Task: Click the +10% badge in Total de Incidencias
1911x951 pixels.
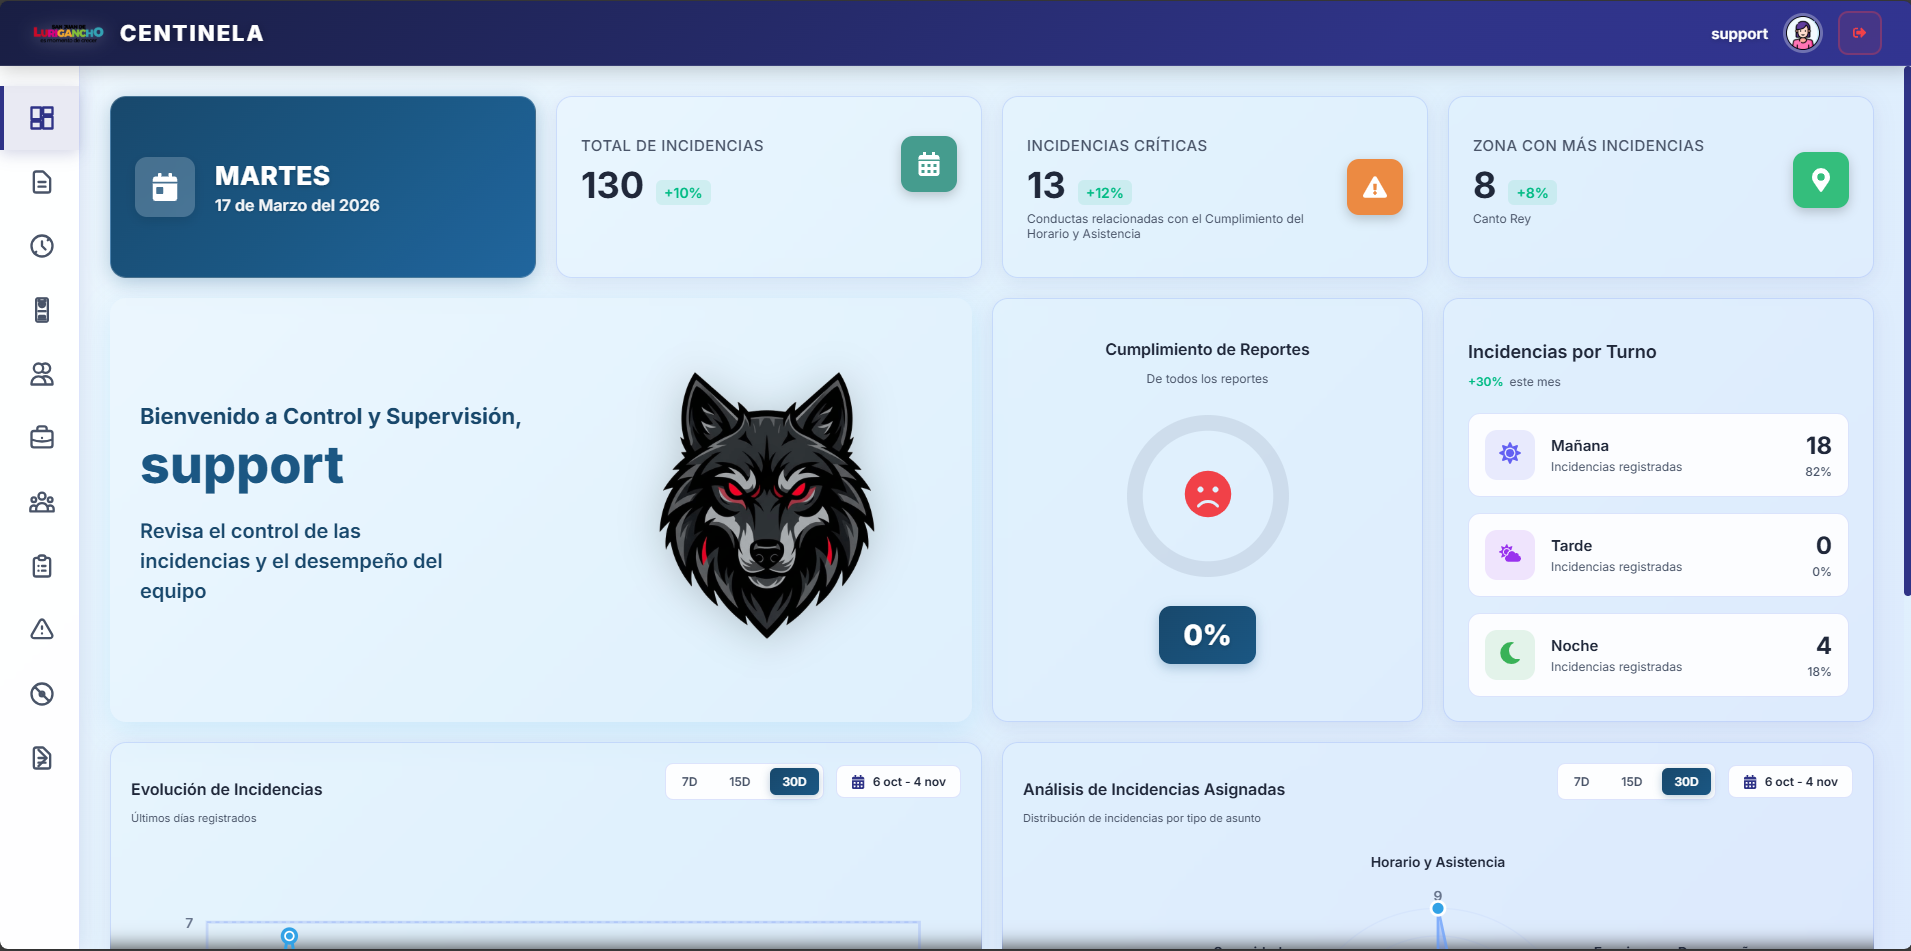Action: pos(683,193)
